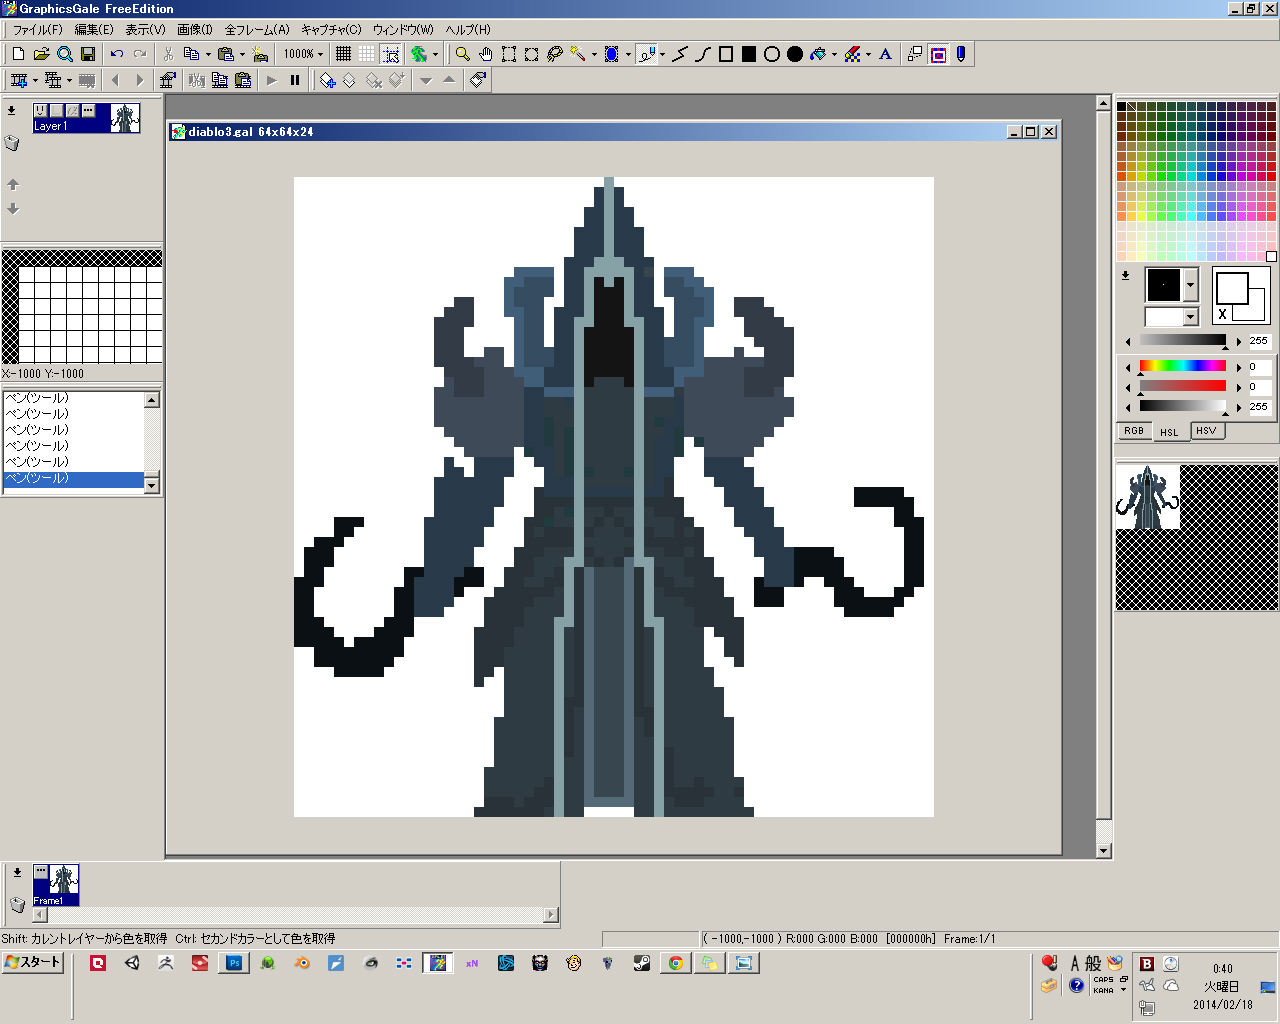
Task: Toggle Layer 1 visibility face button
Action: 40,110
